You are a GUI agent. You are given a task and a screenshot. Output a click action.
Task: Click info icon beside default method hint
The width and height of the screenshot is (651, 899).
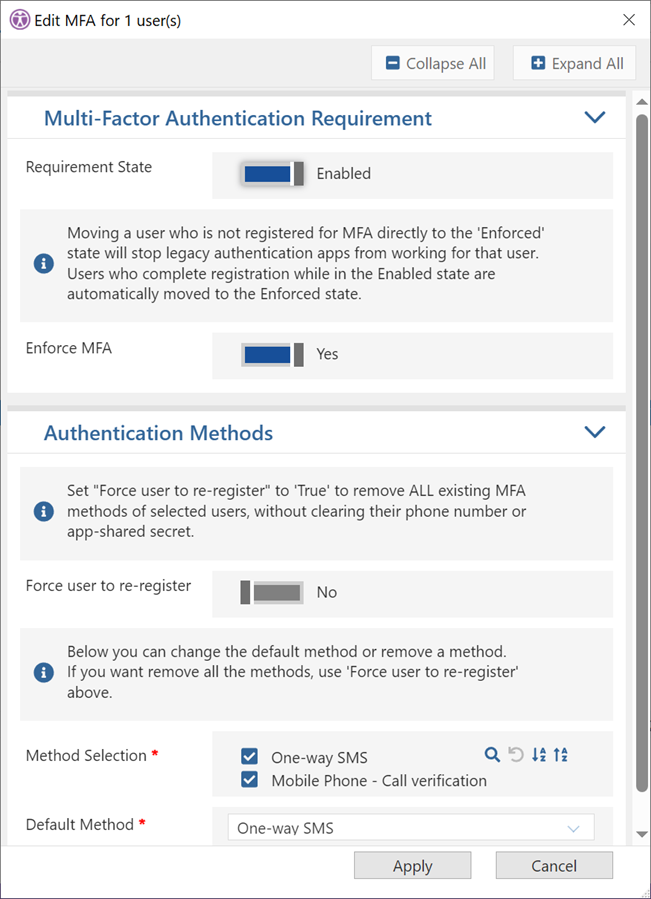(x=44, y=673)
